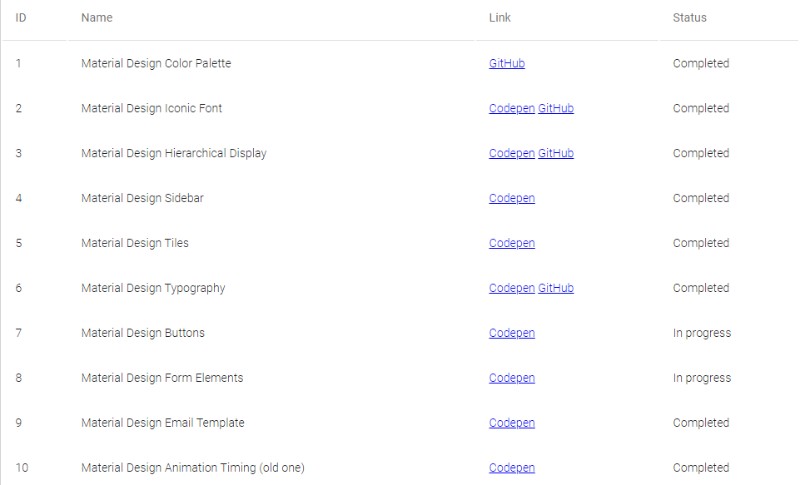Open Codepen link for Material Design Sidebar

click(512, 198)
